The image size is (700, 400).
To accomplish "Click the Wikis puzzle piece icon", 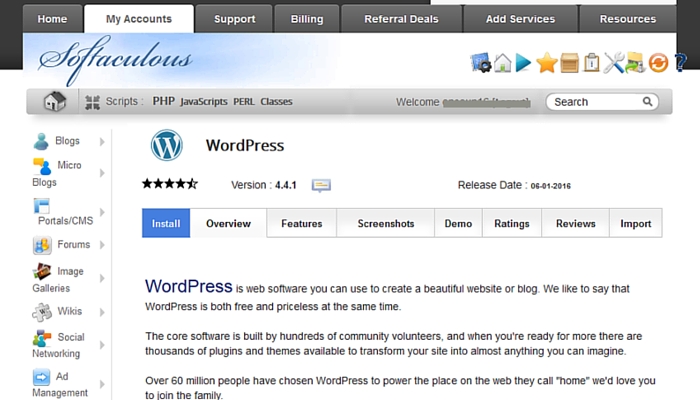I will click(42, 312).
